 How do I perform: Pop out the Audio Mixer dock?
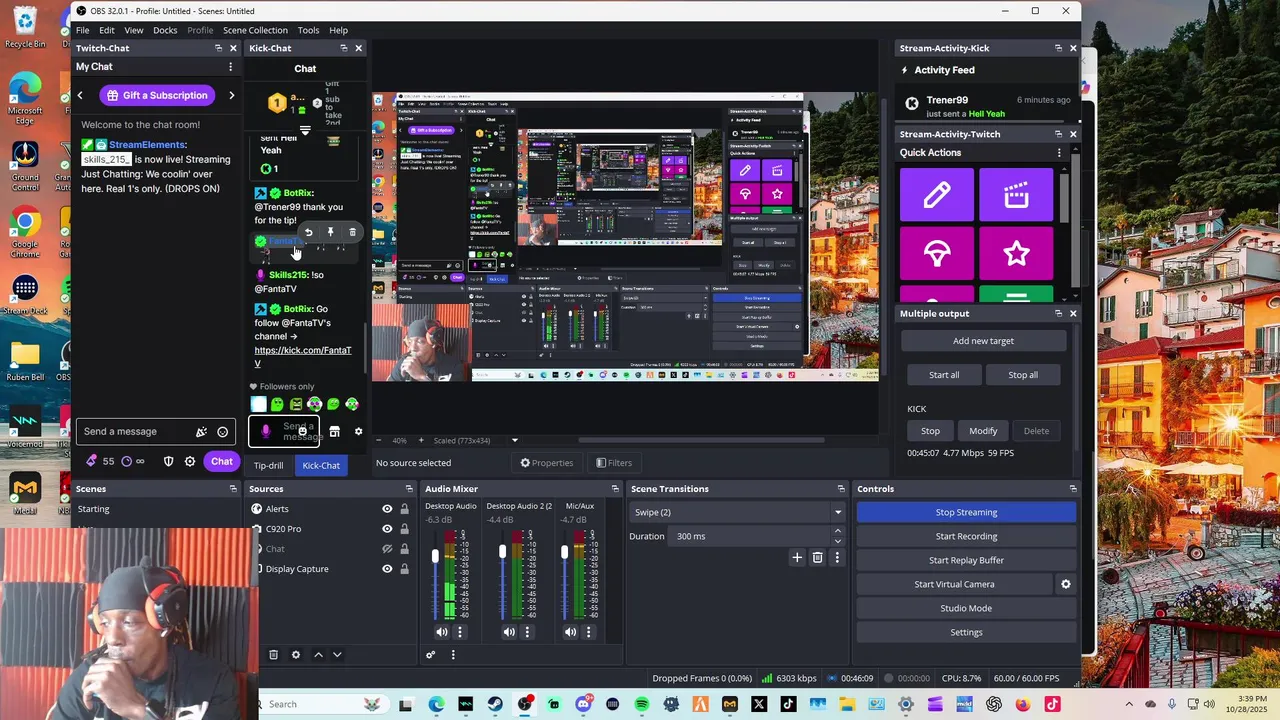(x=615, y=489)
